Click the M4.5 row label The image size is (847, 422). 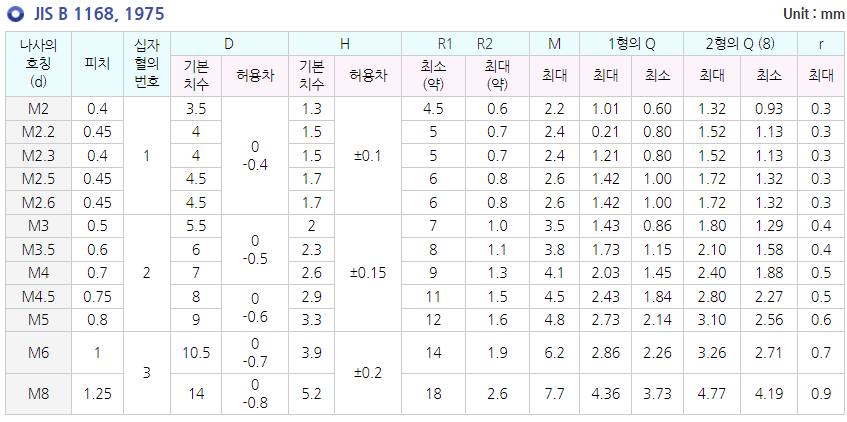38,296
